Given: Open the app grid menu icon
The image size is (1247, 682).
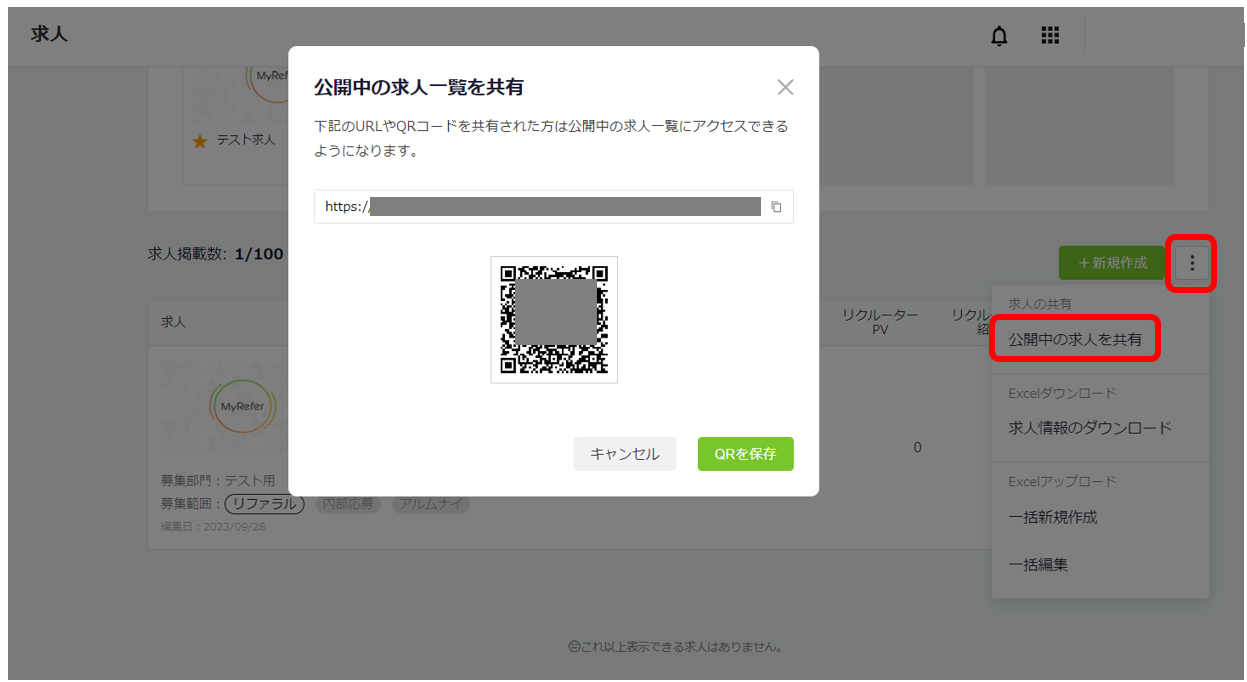Looking at the screenshot, I should (x=1049, y=35).
